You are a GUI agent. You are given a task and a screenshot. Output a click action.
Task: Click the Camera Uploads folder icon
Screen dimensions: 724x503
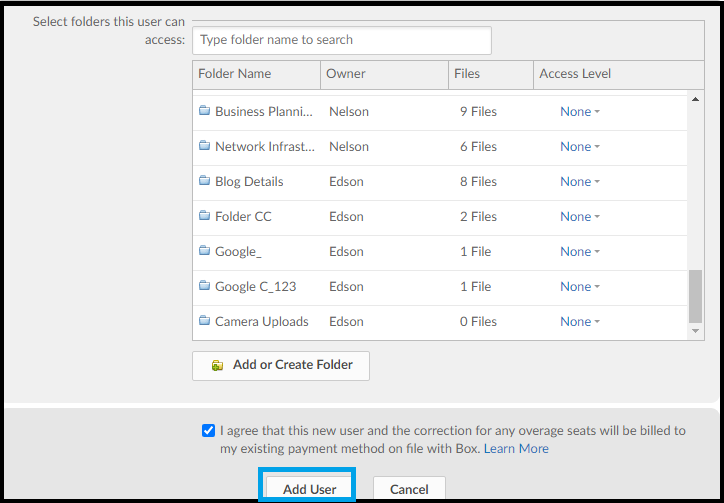pos(204,321)
